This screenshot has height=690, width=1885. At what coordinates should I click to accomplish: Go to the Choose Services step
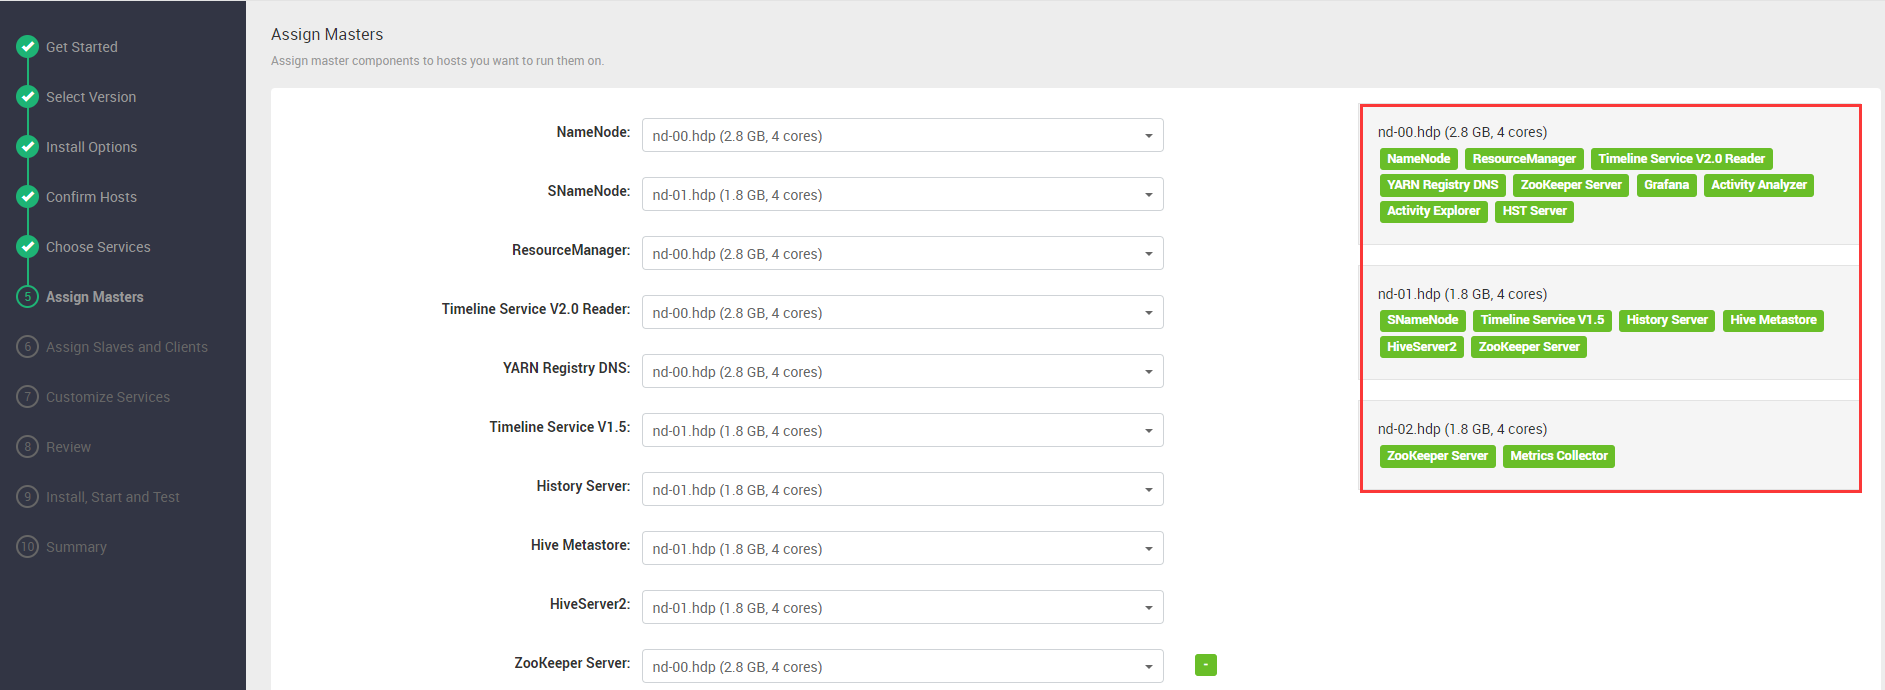click(x=98, y=247)
